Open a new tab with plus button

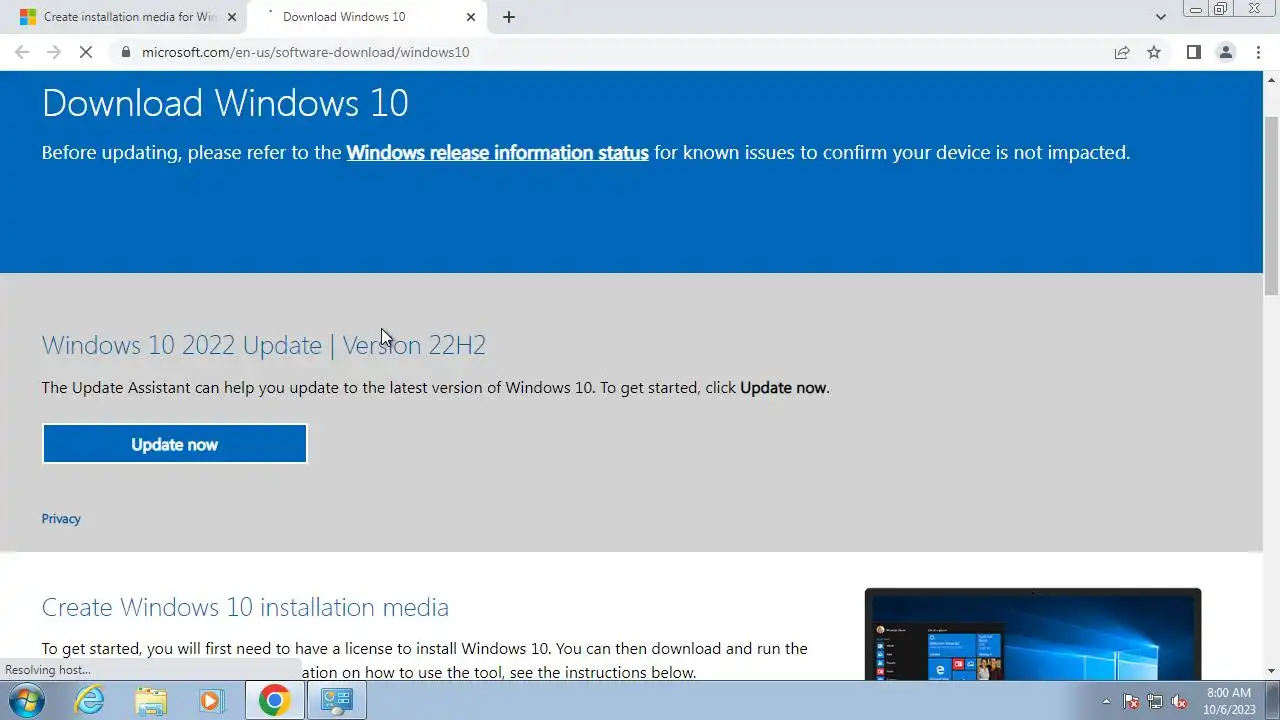click(509, 17)
